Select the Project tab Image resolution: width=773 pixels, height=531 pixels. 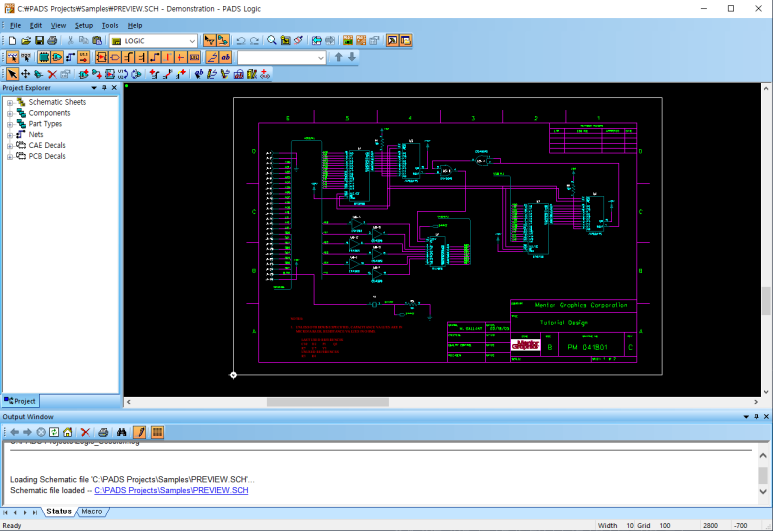pos(20,401)
